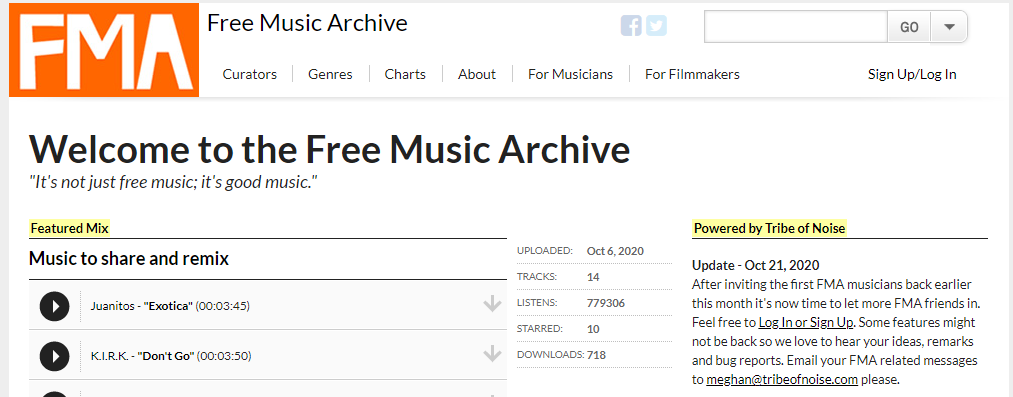This screenshot has width=1013, height=397.
Task: Open the "Music to share and remix" mix
Action: 129,259
